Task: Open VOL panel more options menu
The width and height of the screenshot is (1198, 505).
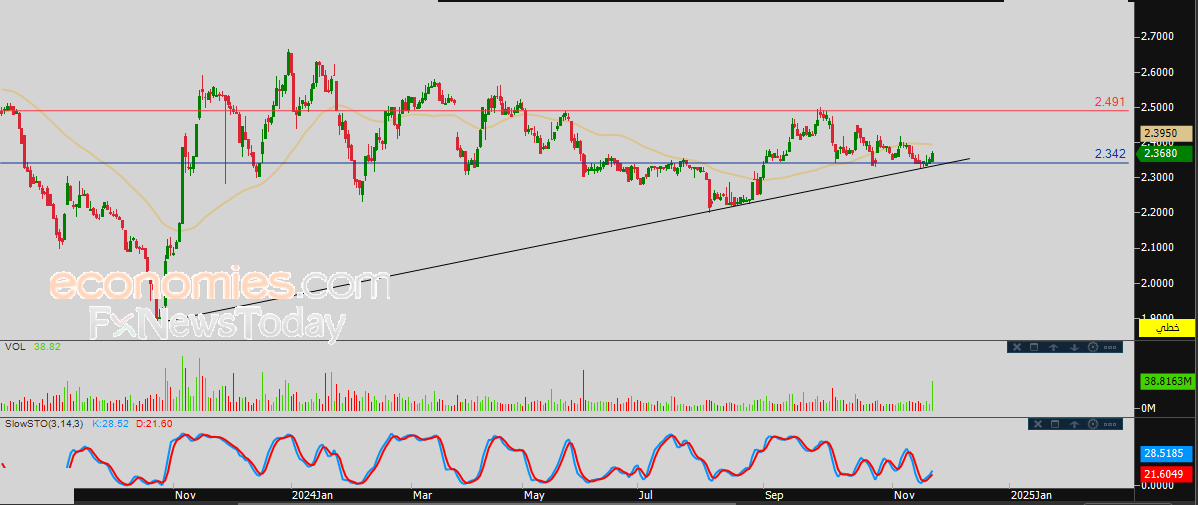Action: [x=1110, y=347]
